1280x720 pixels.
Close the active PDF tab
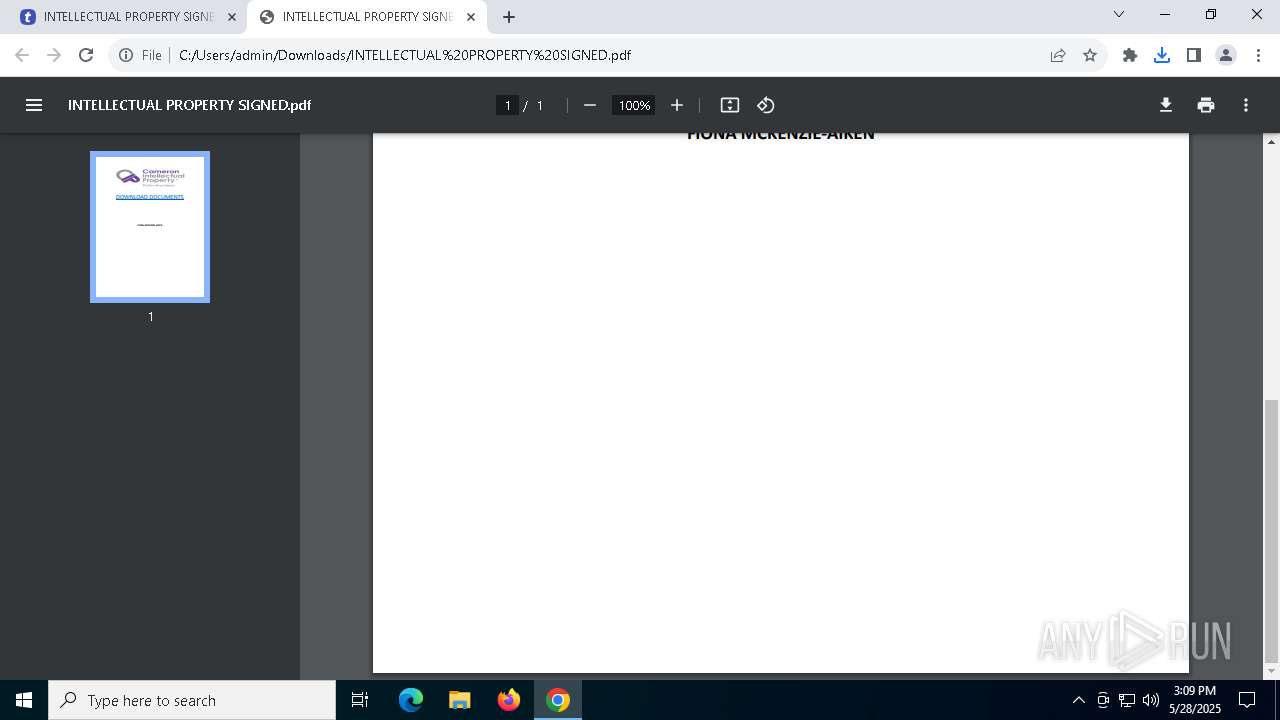coord(471,17)
